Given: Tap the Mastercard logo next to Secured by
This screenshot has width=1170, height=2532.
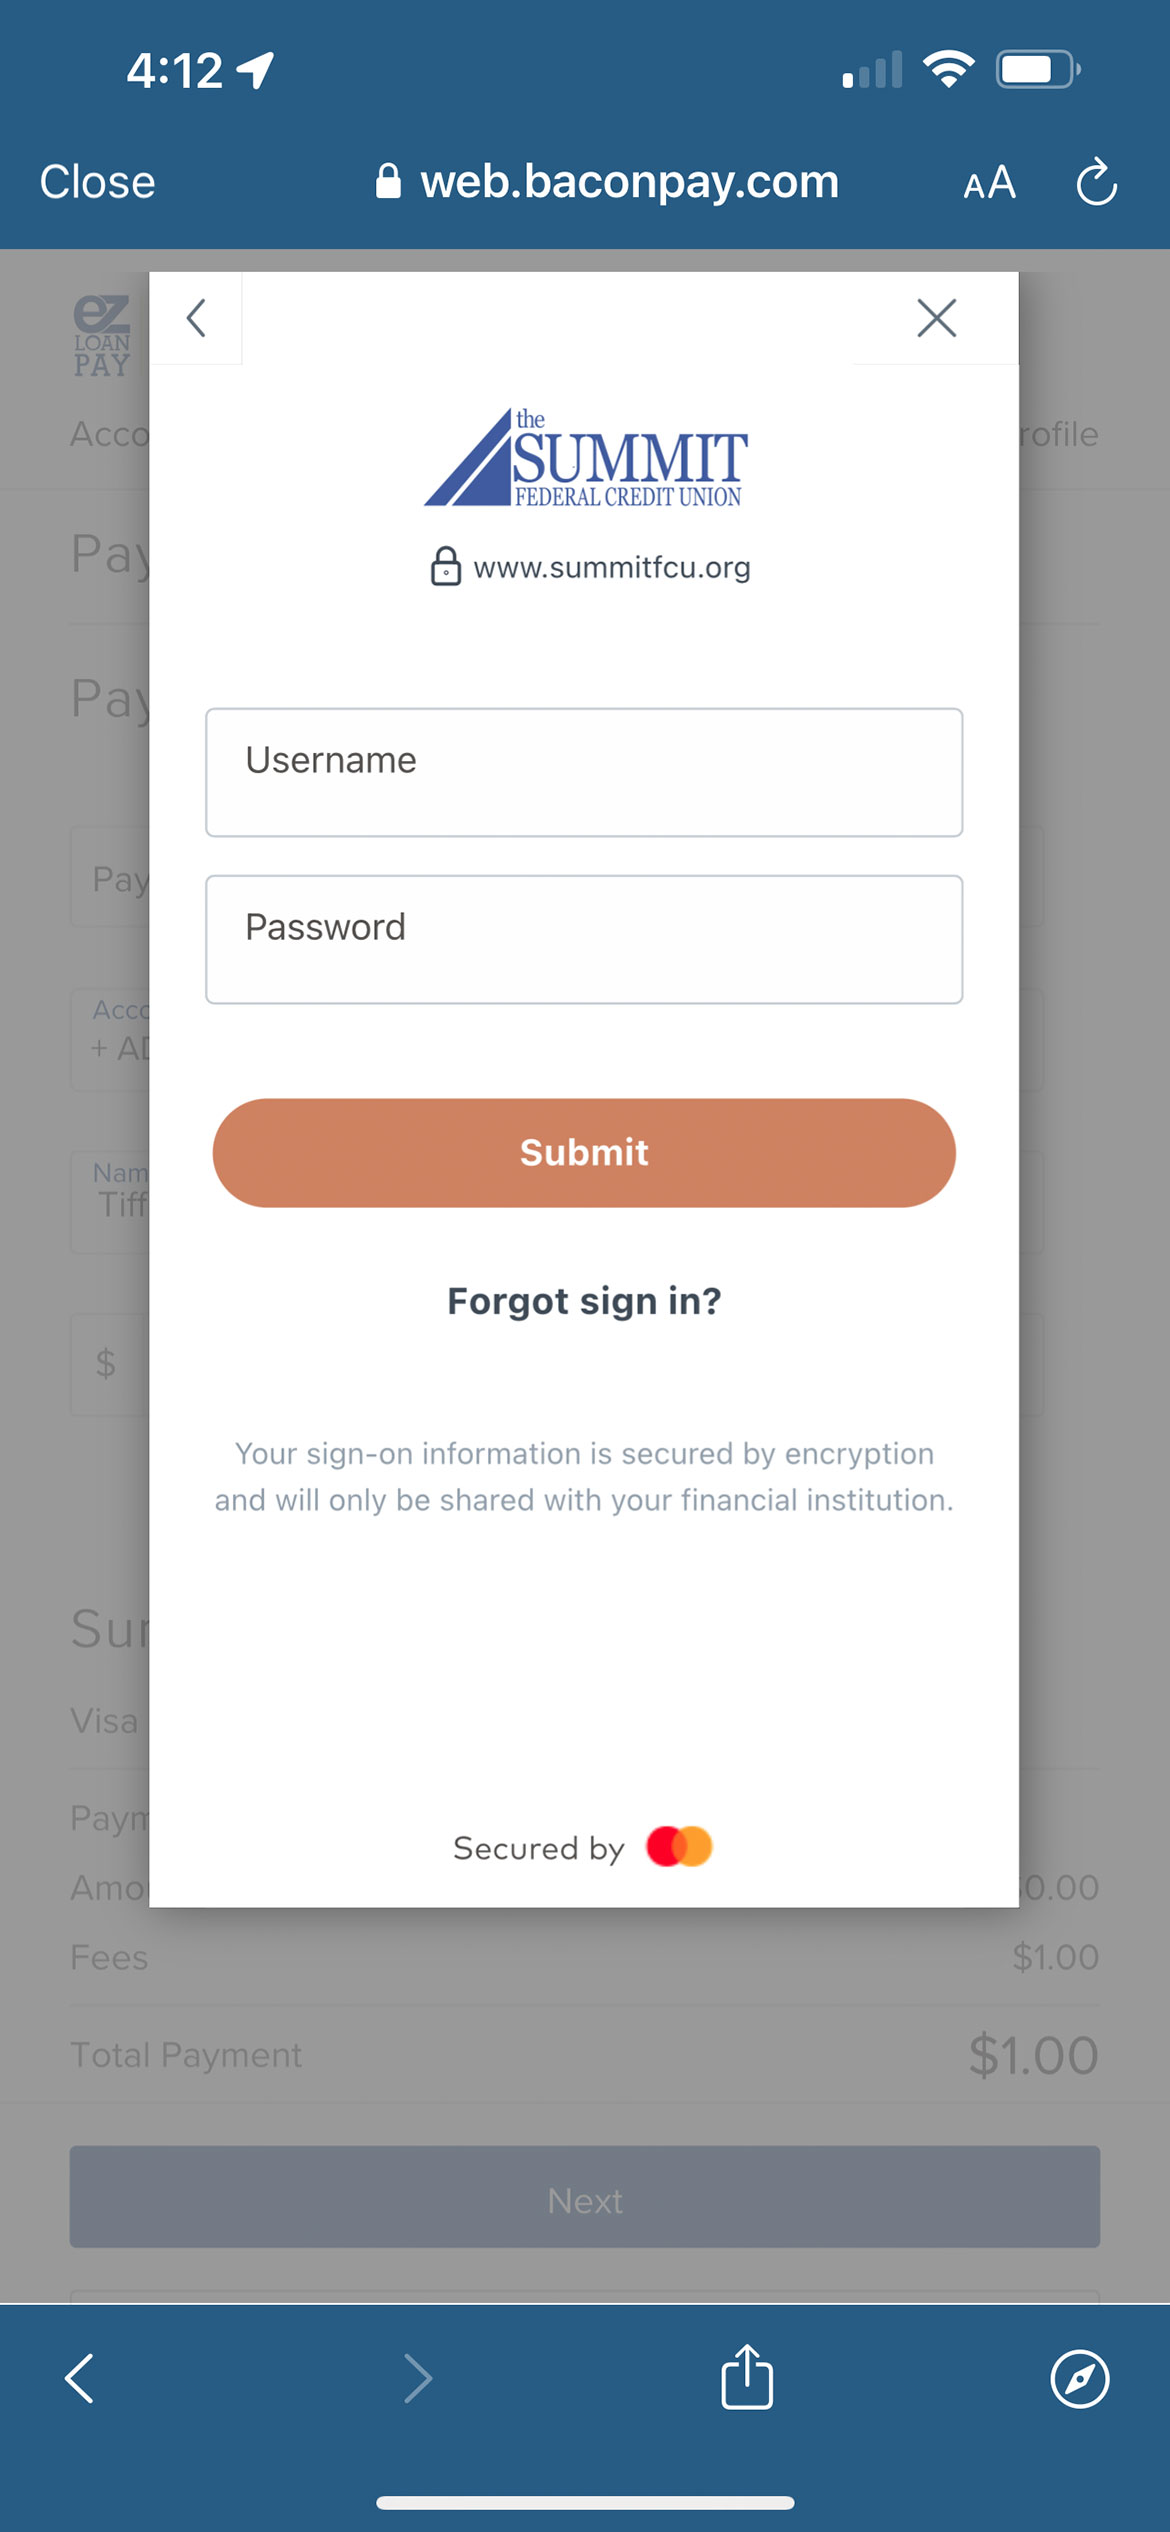Looking at the screenshot, I should point(680,1846).
